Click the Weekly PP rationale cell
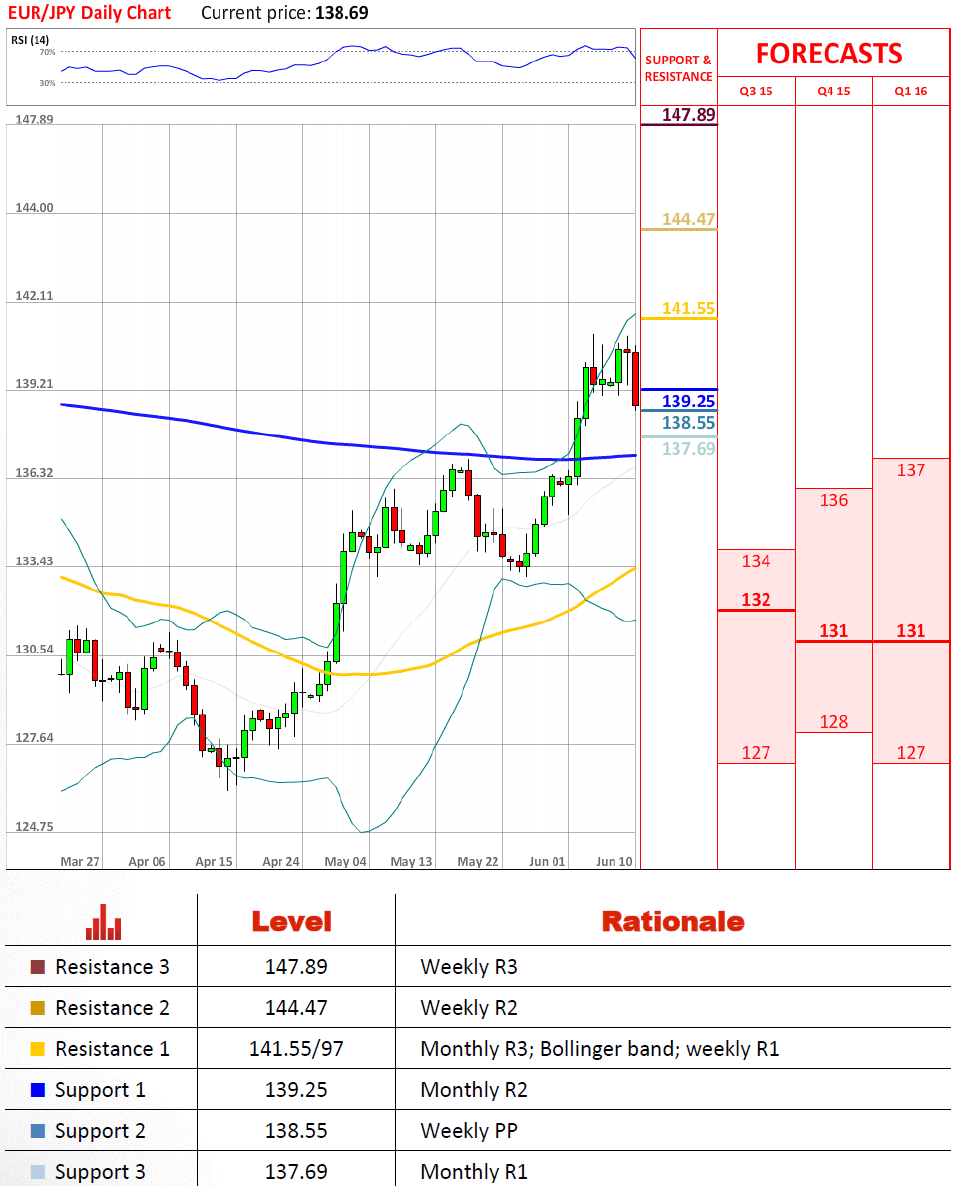 point(469,1131)
